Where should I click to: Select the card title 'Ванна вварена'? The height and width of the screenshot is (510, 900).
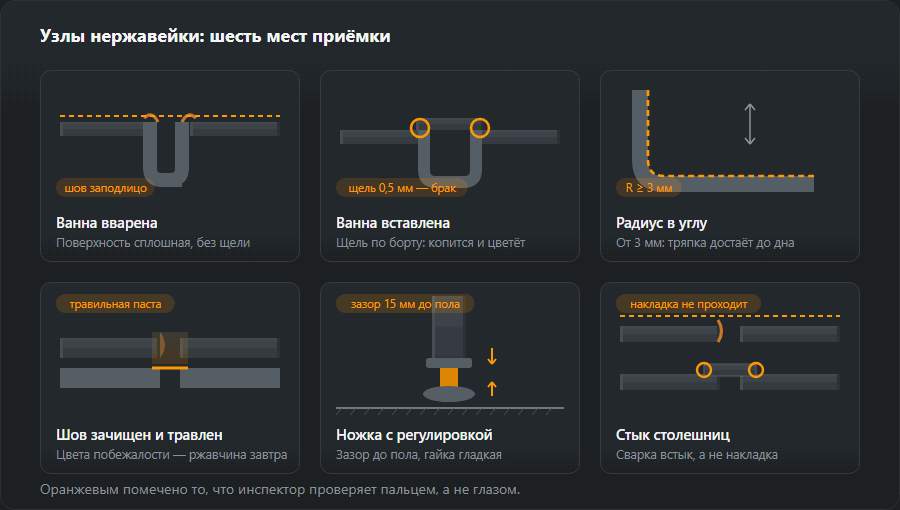107,223
